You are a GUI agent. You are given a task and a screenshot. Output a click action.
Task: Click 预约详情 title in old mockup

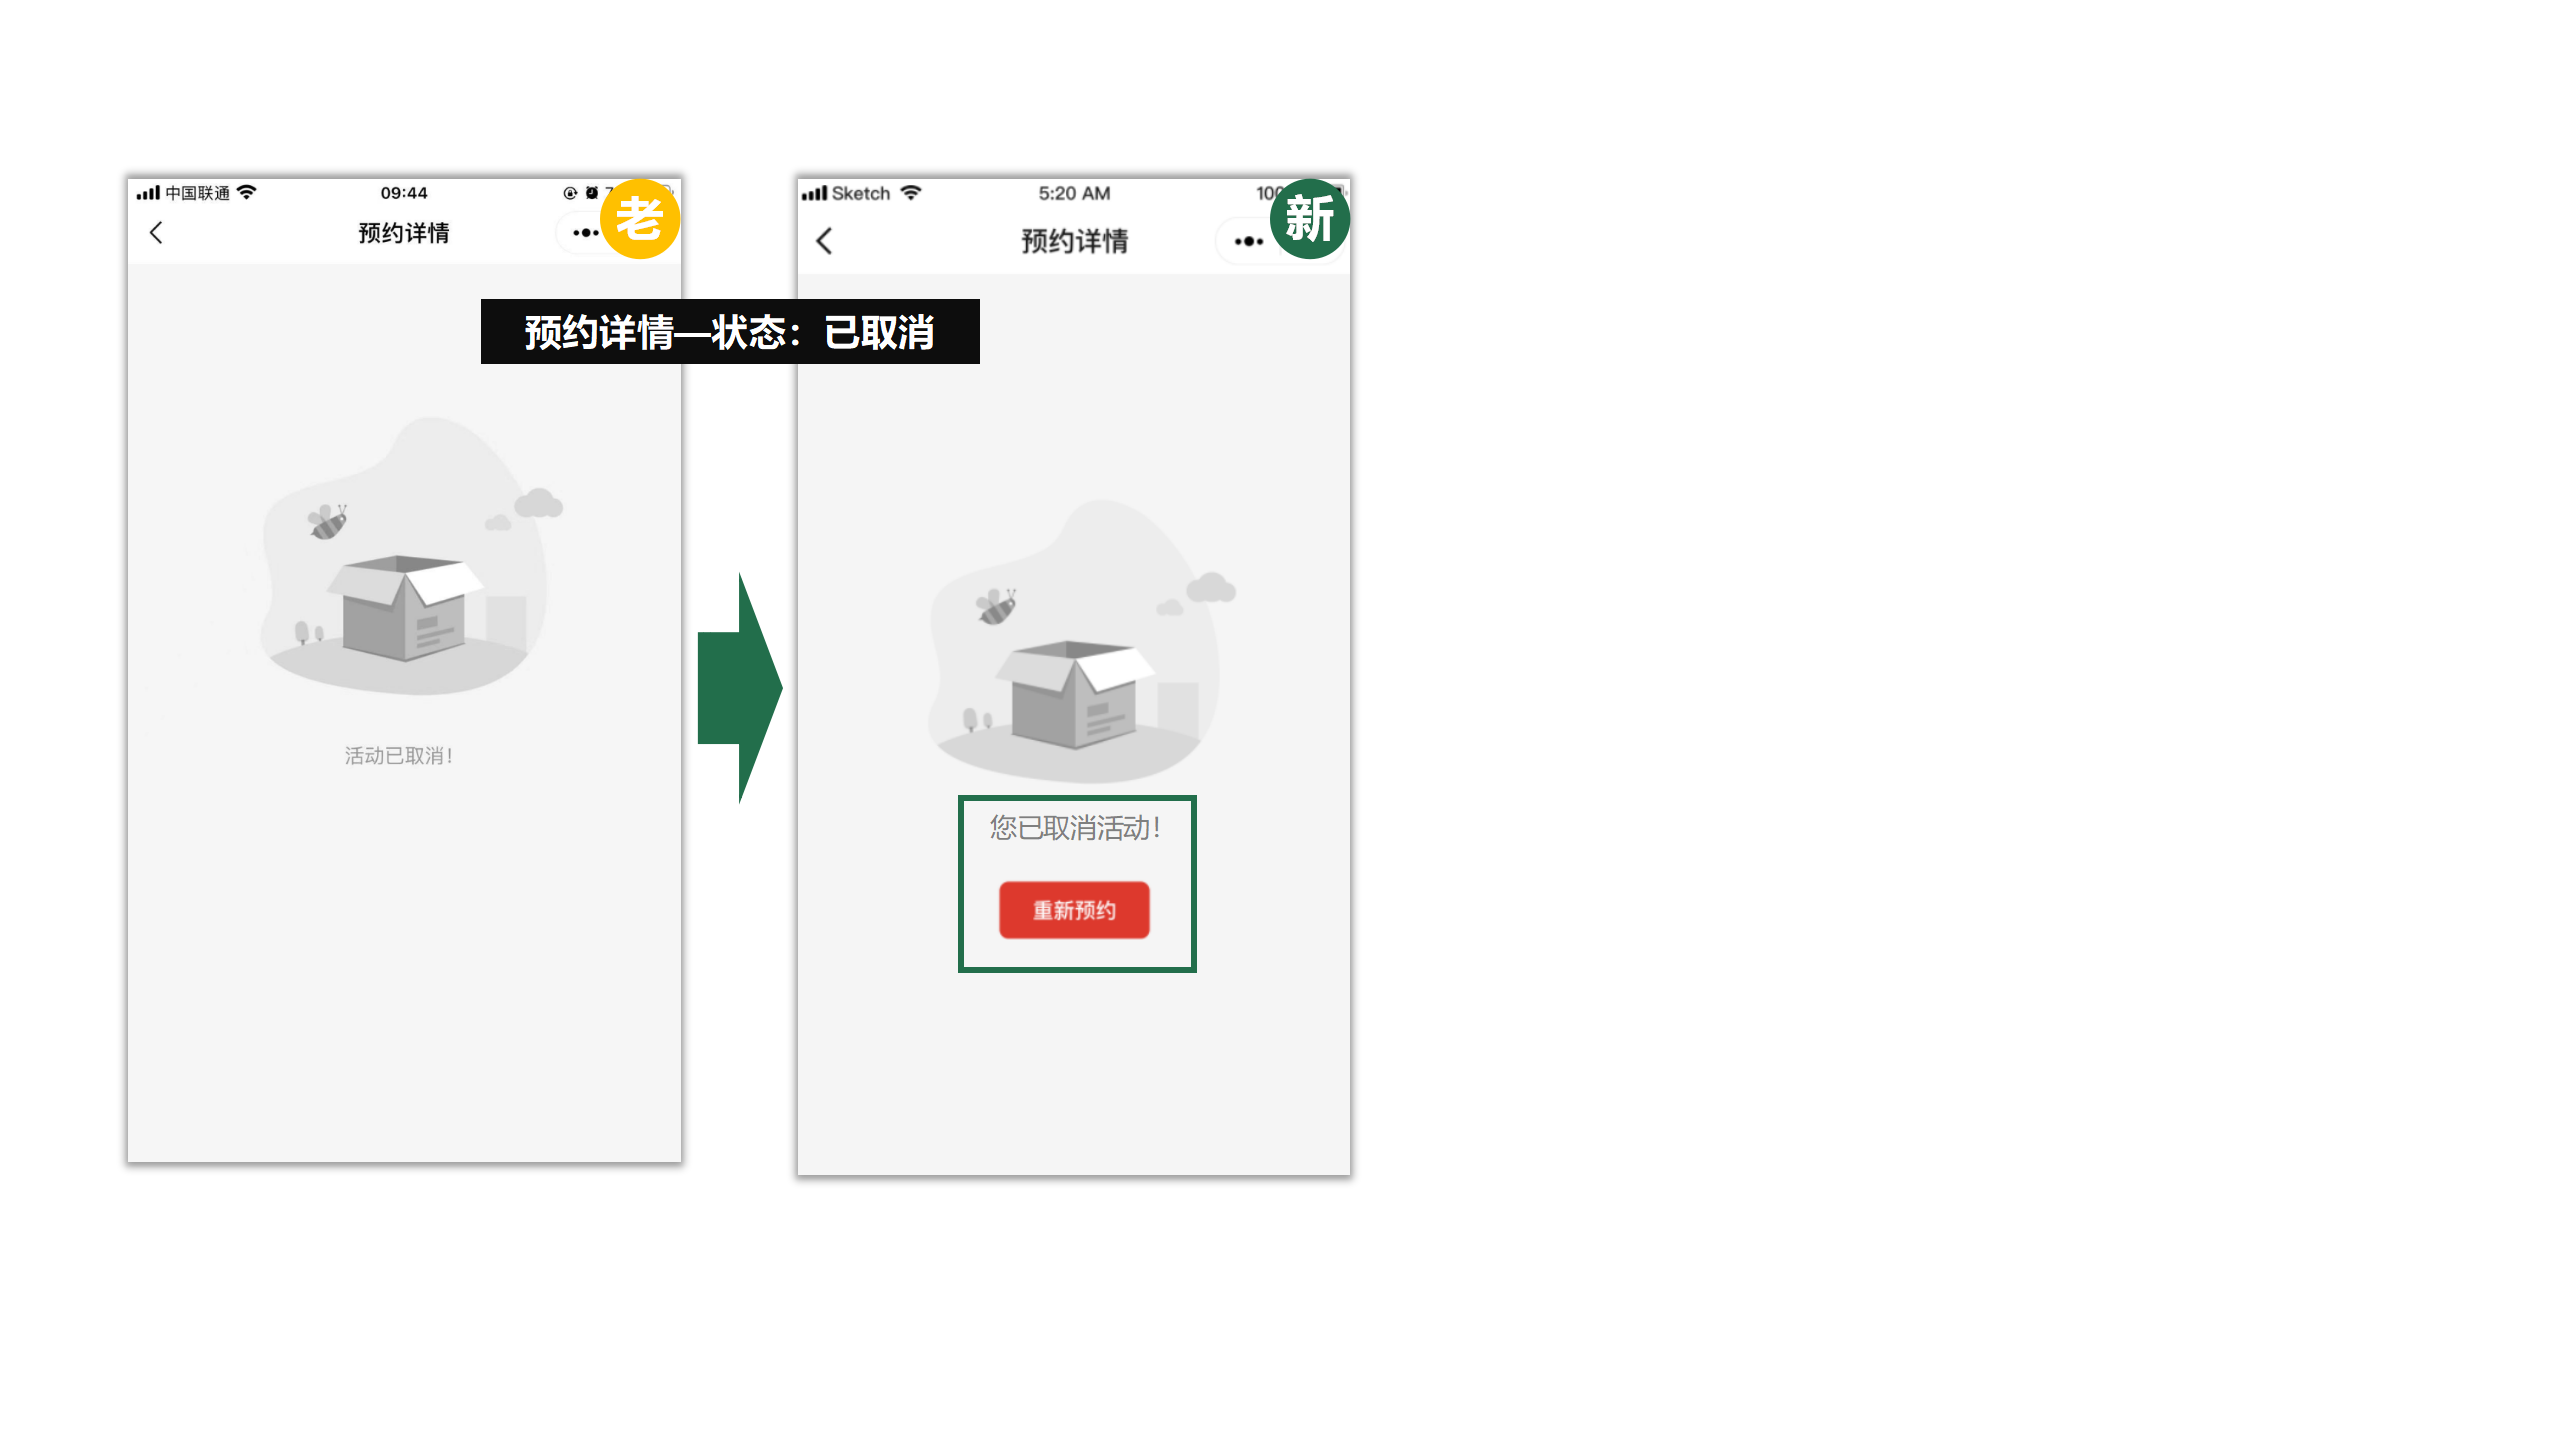pyautogui.click(x=404, y=233)
